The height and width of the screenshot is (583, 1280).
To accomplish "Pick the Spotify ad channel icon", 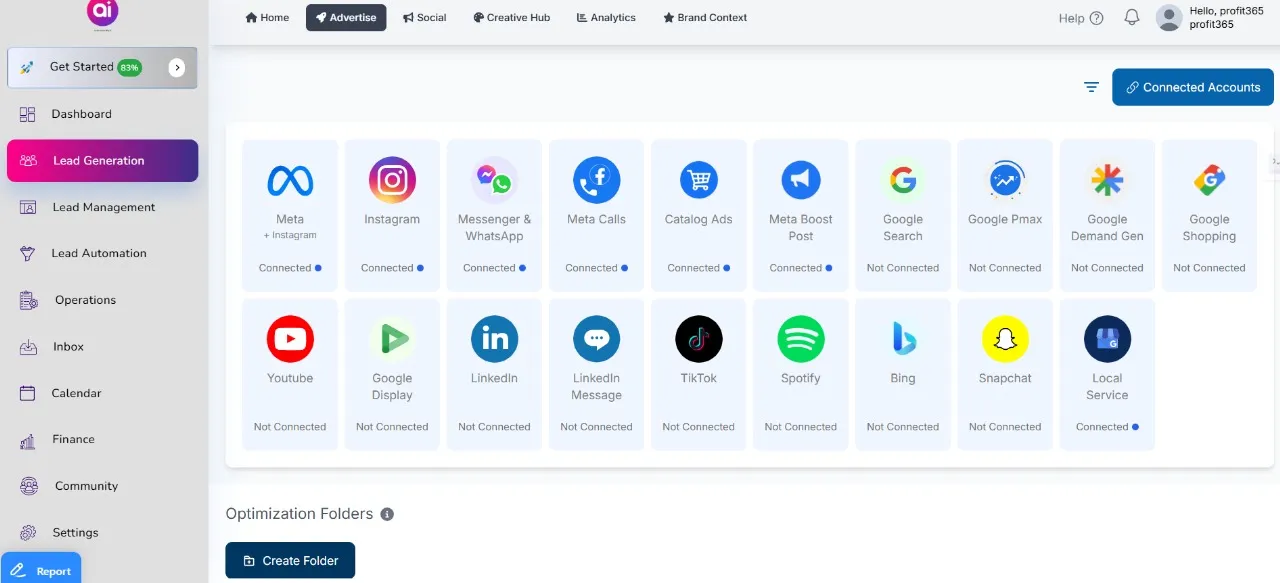I will pos(800,340).
